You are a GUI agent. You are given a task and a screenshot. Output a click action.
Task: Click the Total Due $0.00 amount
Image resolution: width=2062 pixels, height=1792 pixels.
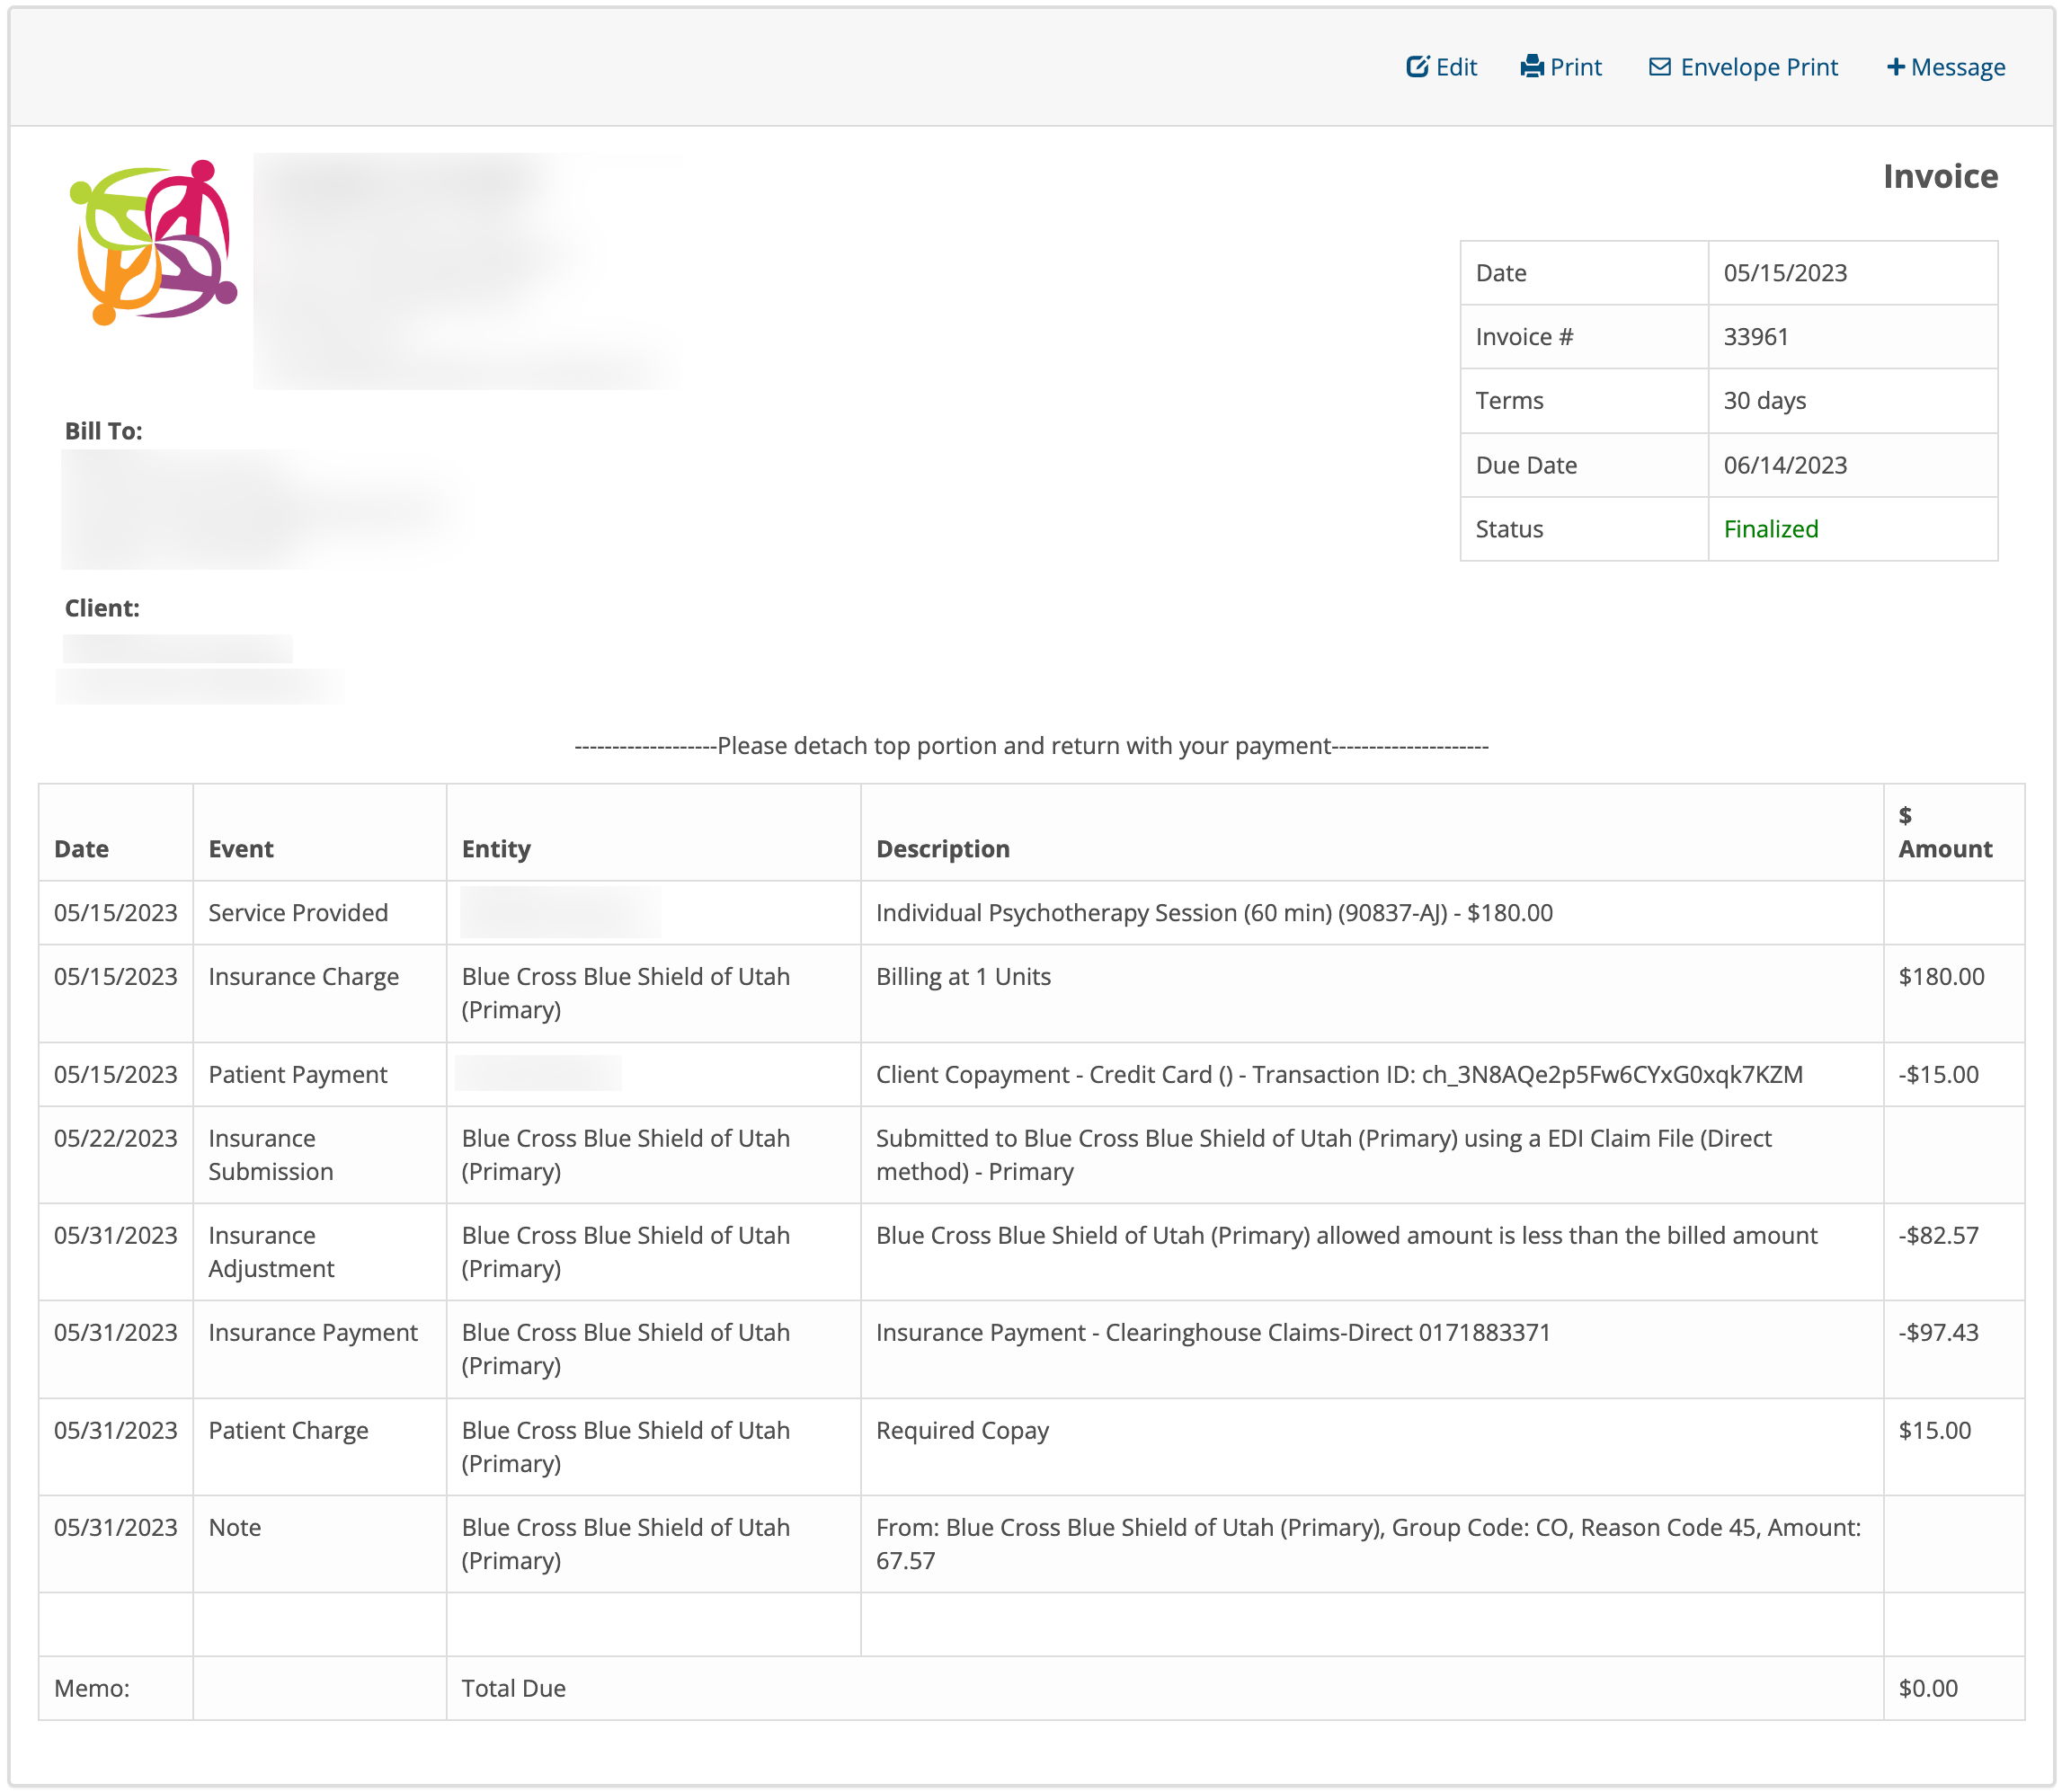point(1927,1689)
